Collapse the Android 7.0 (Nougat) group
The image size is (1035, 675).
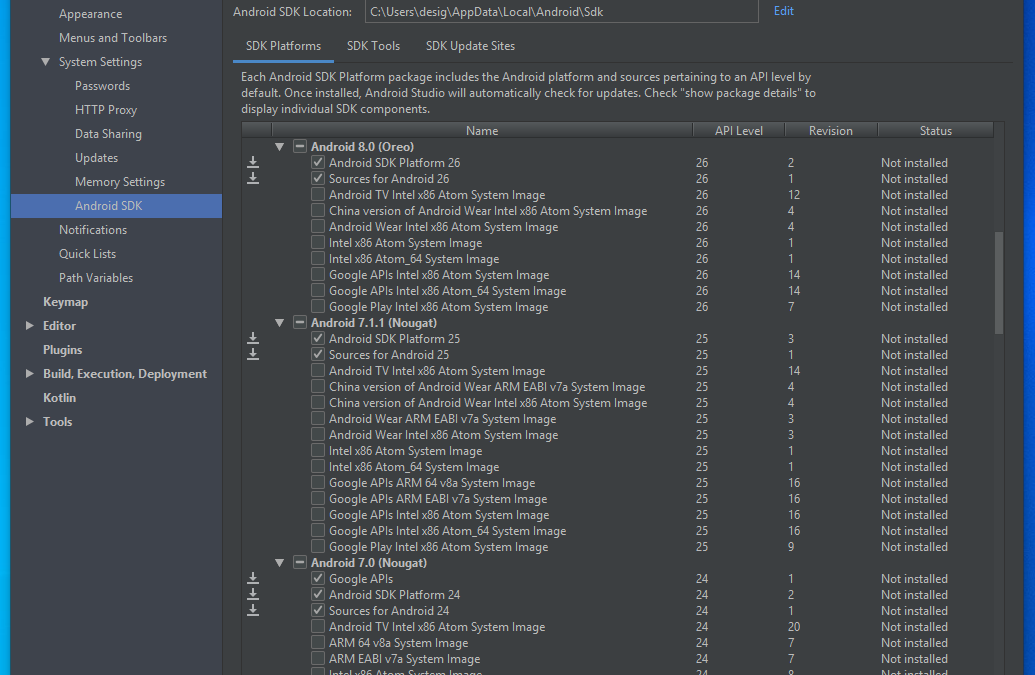click(280, 563)
